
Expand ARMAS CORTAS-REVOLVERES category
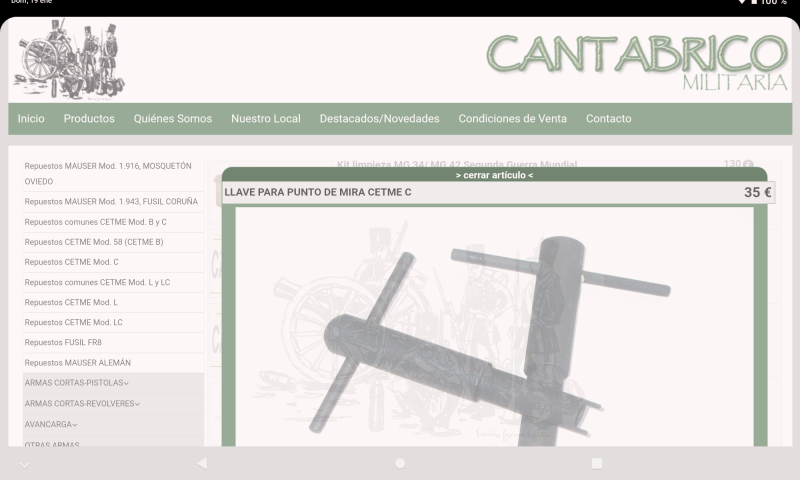click(x=82, y=404)
